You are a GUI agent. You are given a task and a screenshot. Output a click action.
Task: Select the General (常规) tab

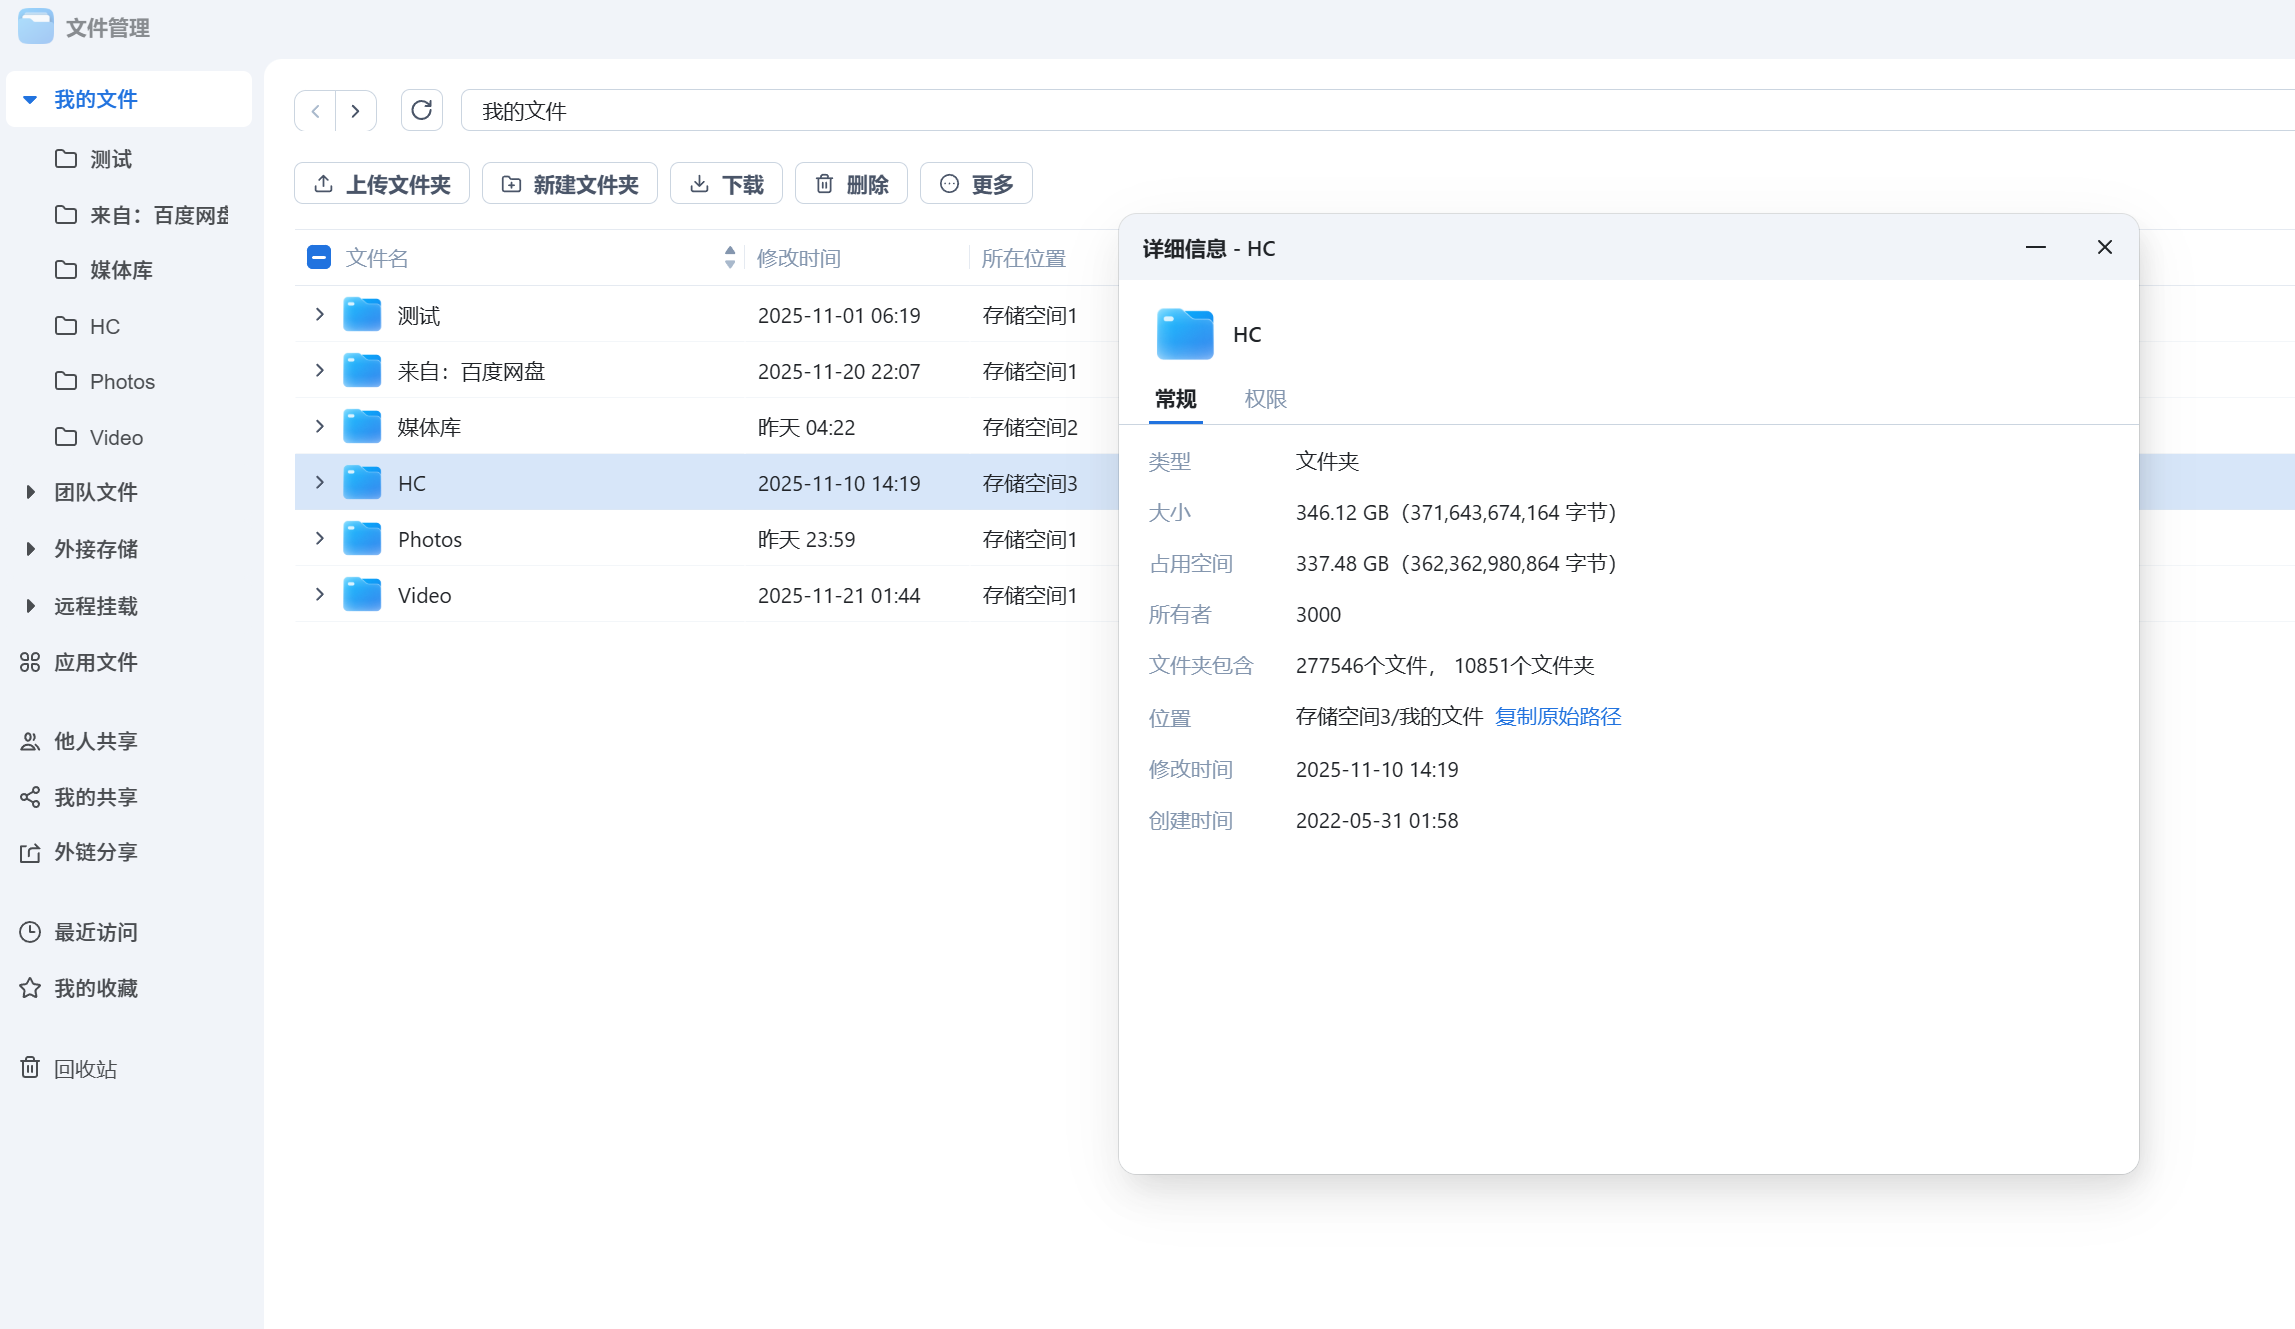coord(1175,399)
